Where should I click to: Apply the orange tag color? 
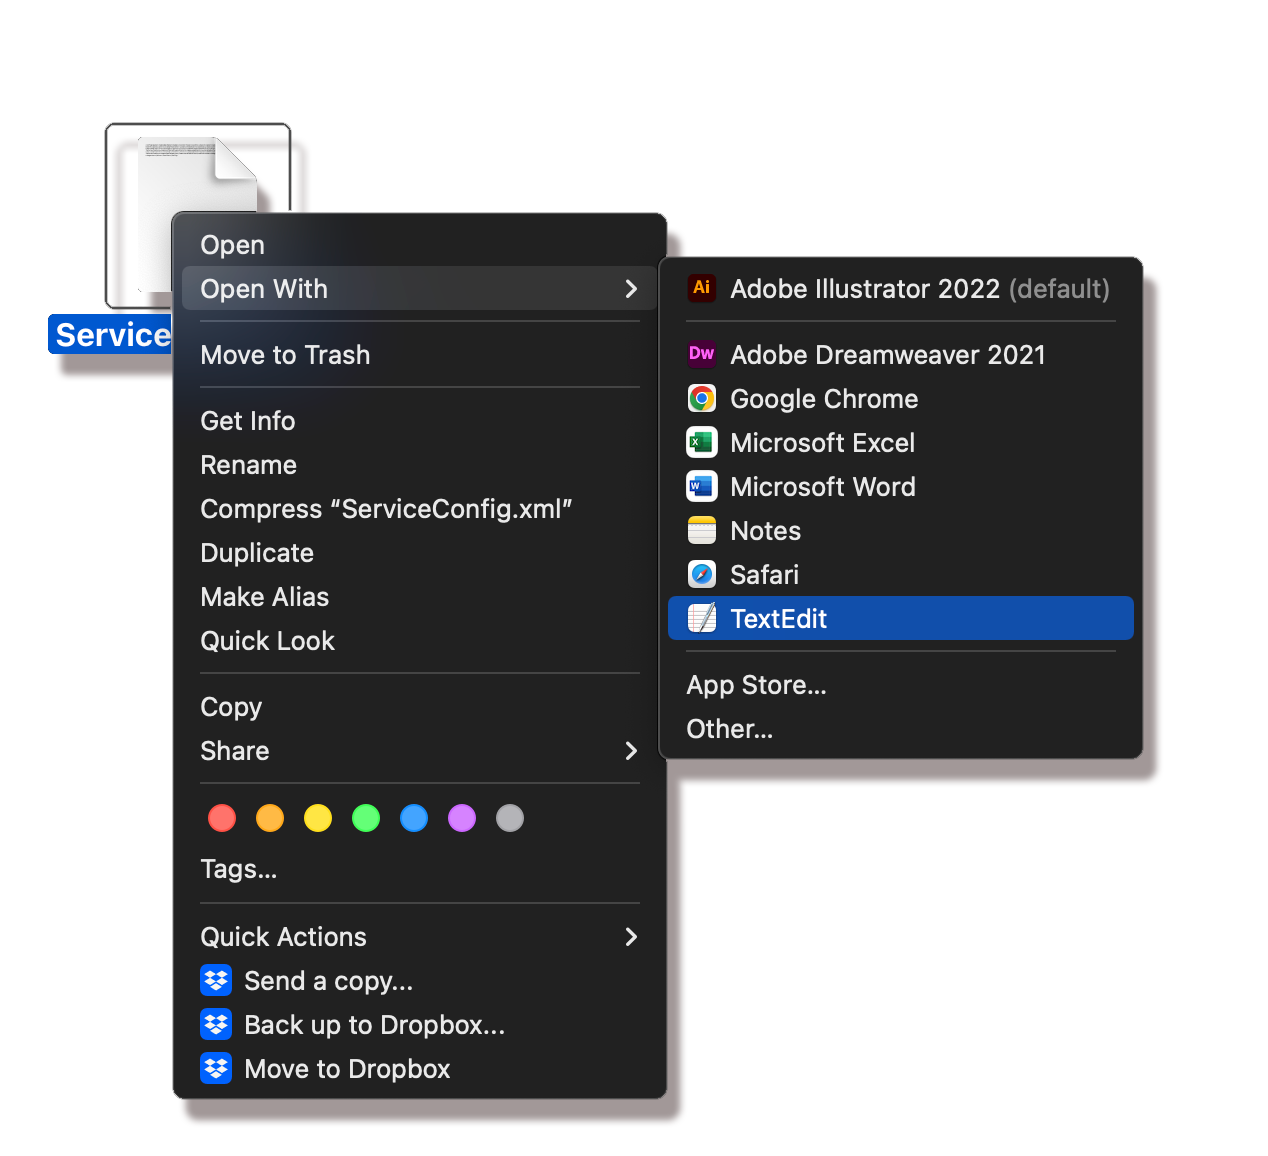click(x=270, y=818)
